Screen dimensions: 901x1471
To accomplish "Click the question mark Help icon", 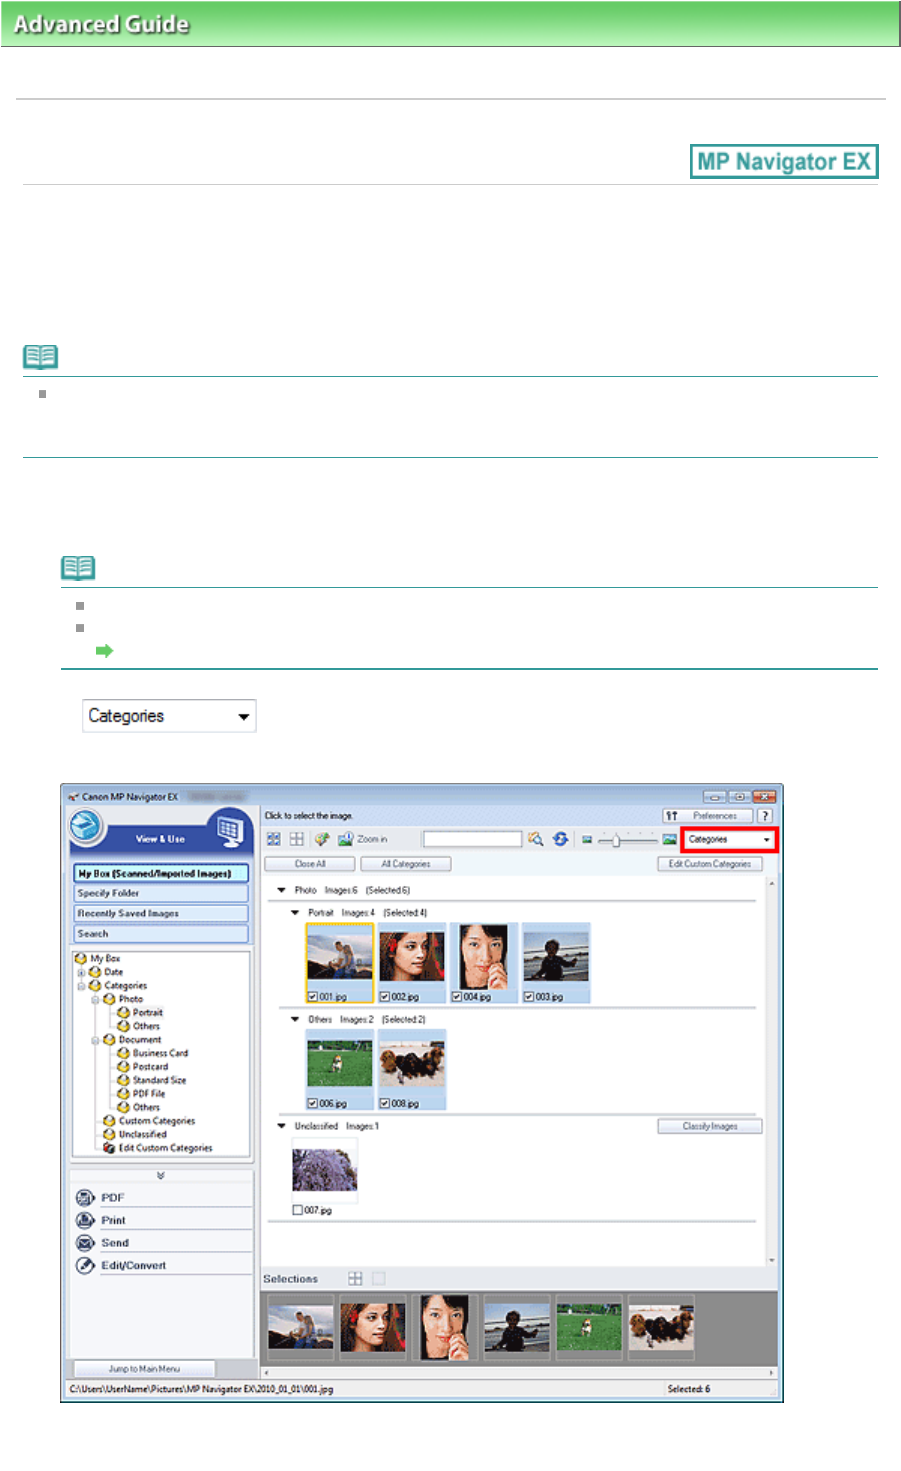I will [x=765, y=816].
